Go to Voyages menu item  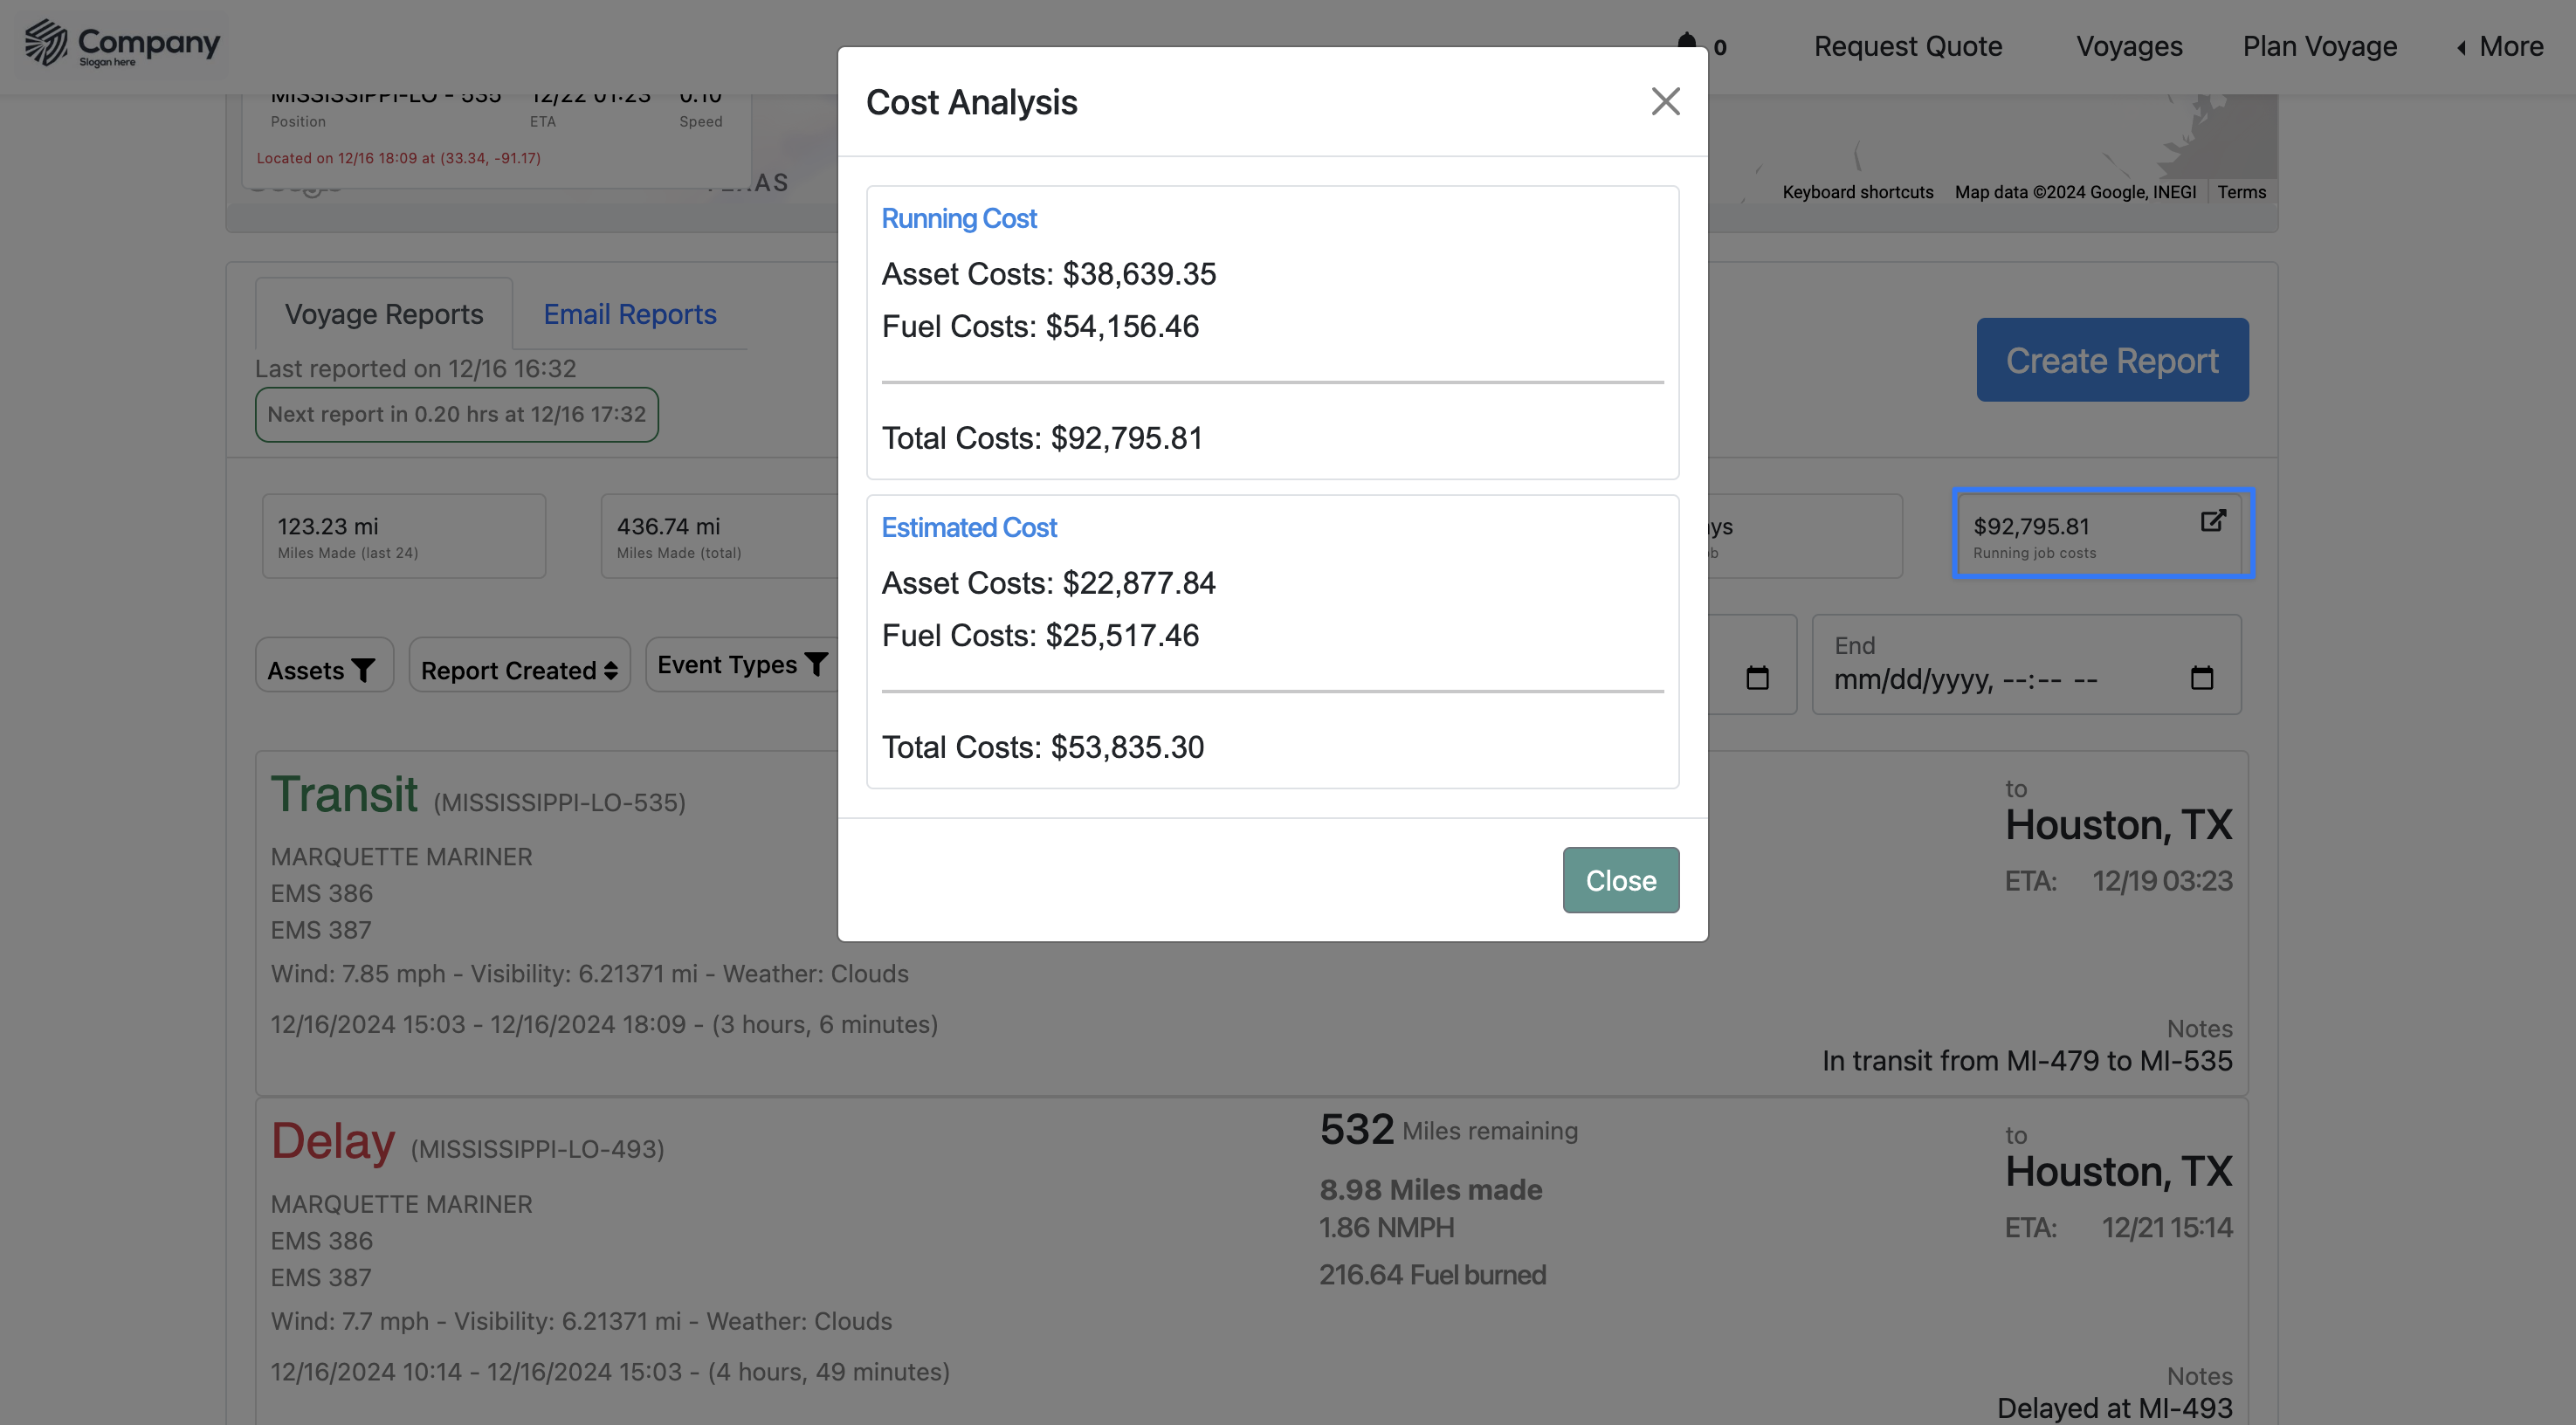2129,46
